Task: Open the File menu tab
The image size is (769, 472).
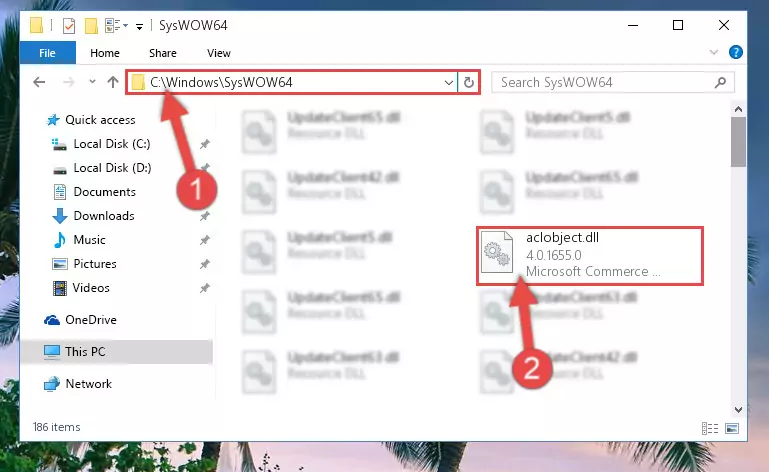Action: click(48, 53)
